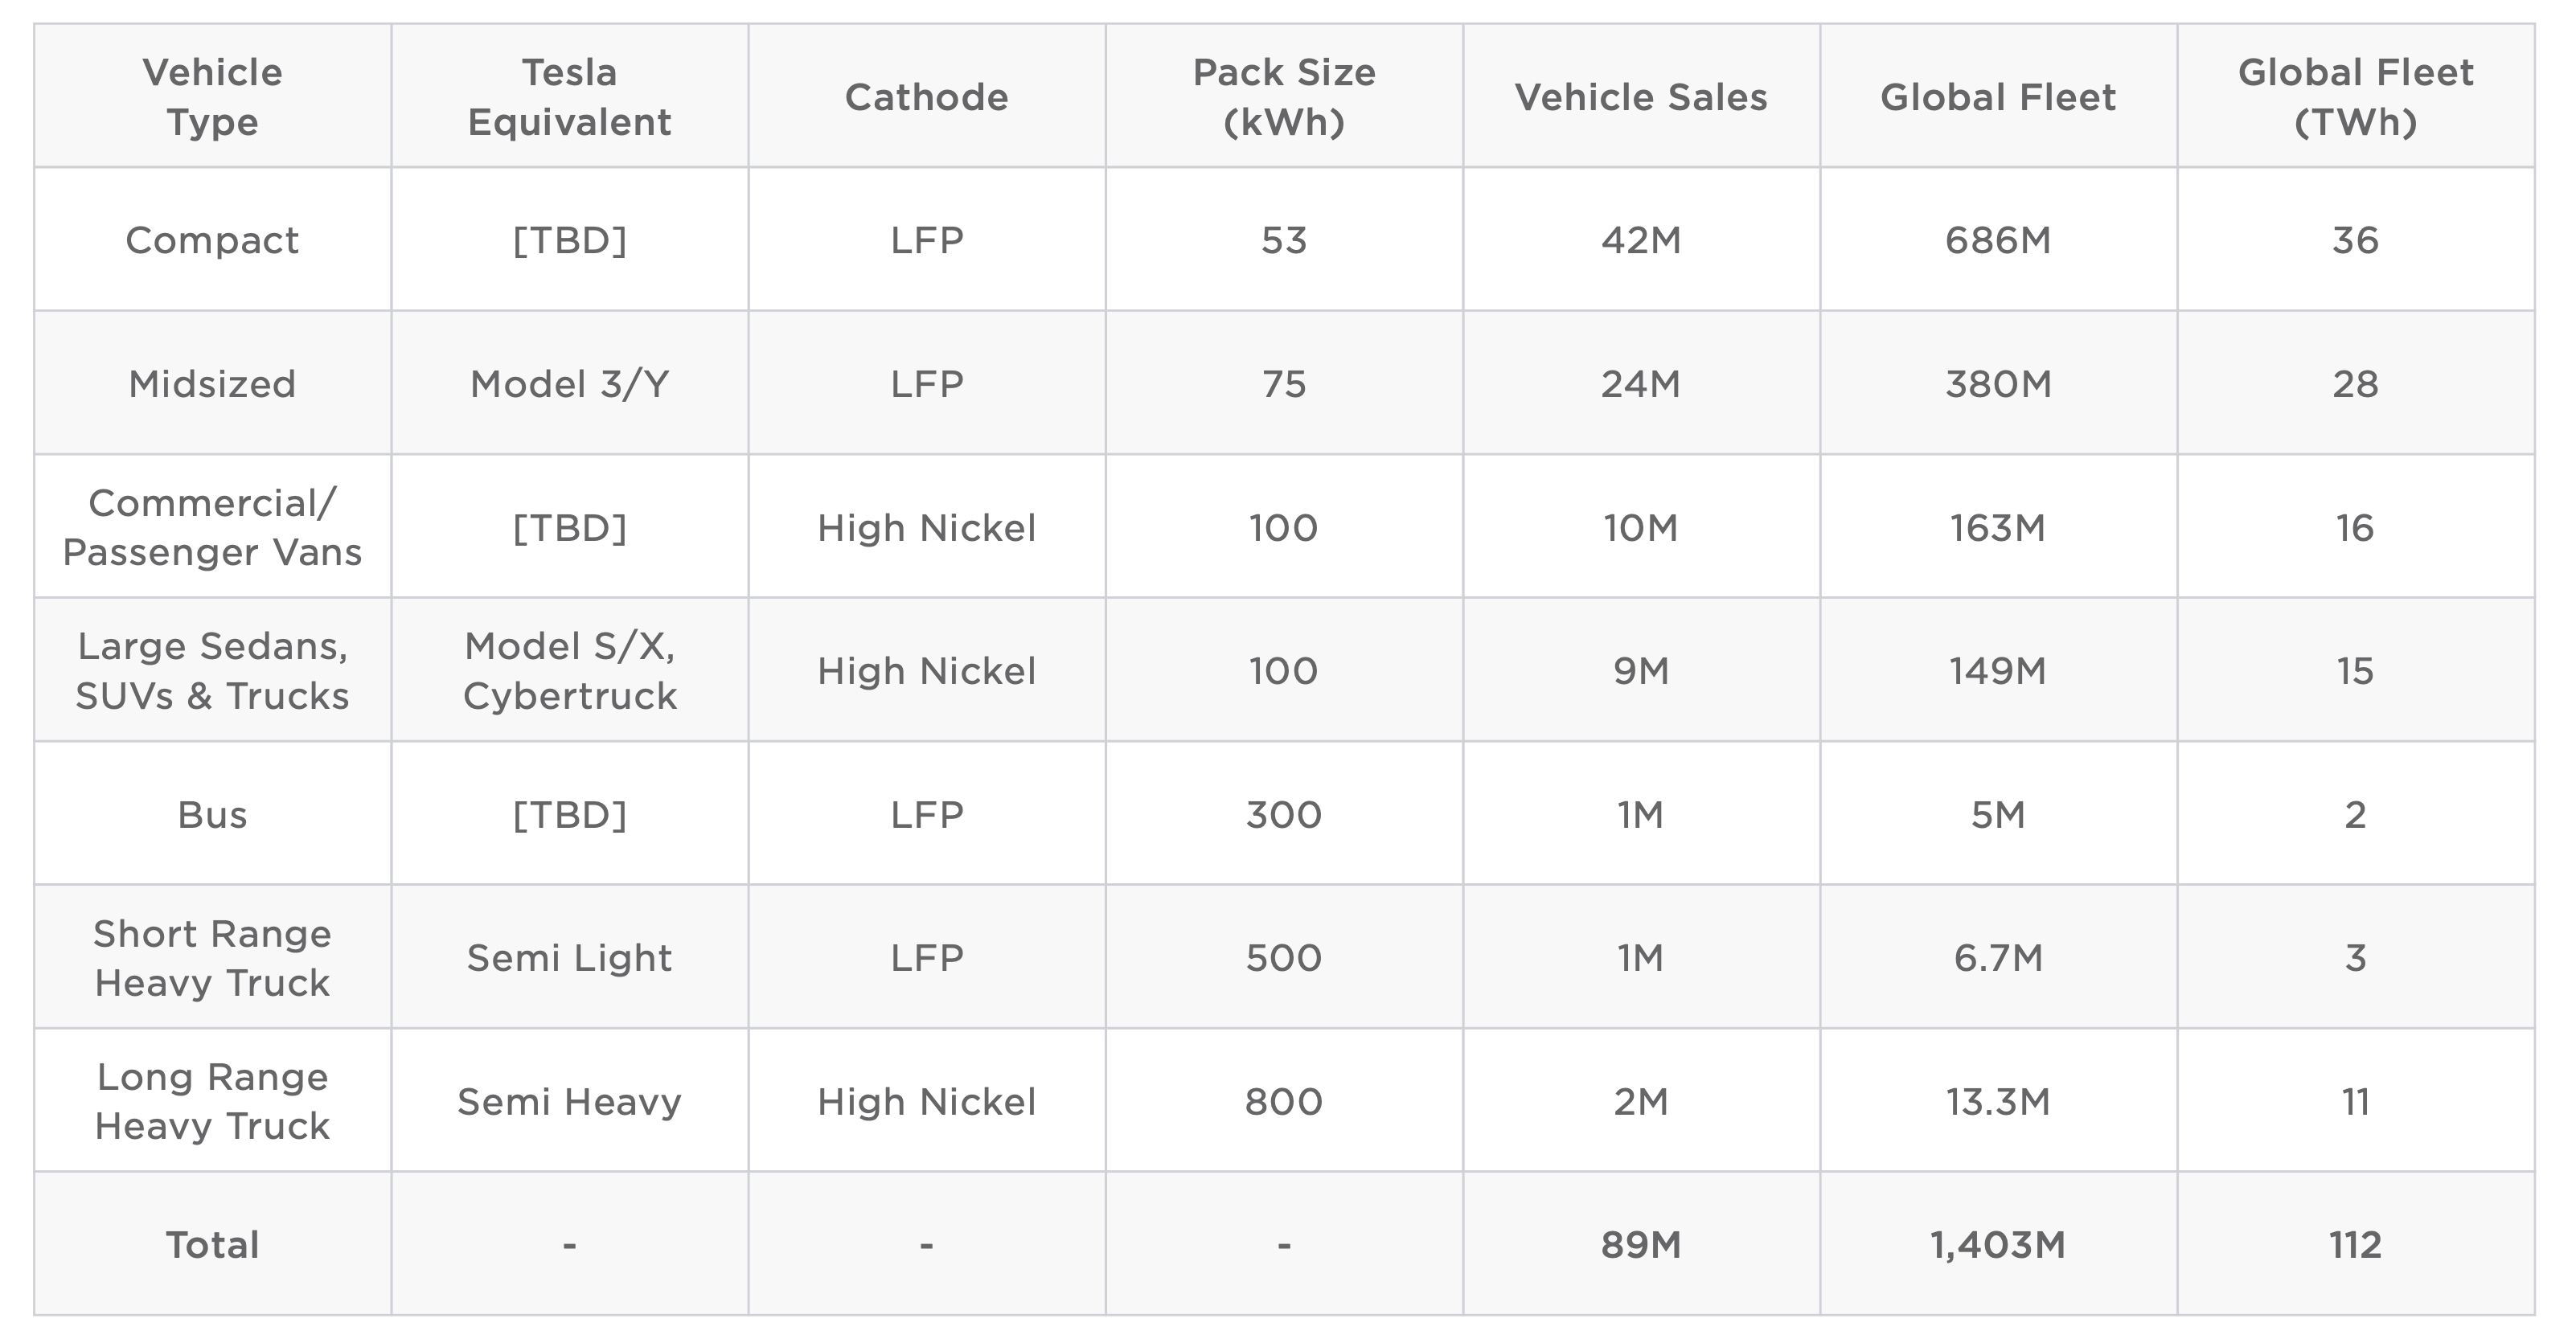Select the Compact row label
The width and height of the screenshot is (2576, 1339).
212,240
